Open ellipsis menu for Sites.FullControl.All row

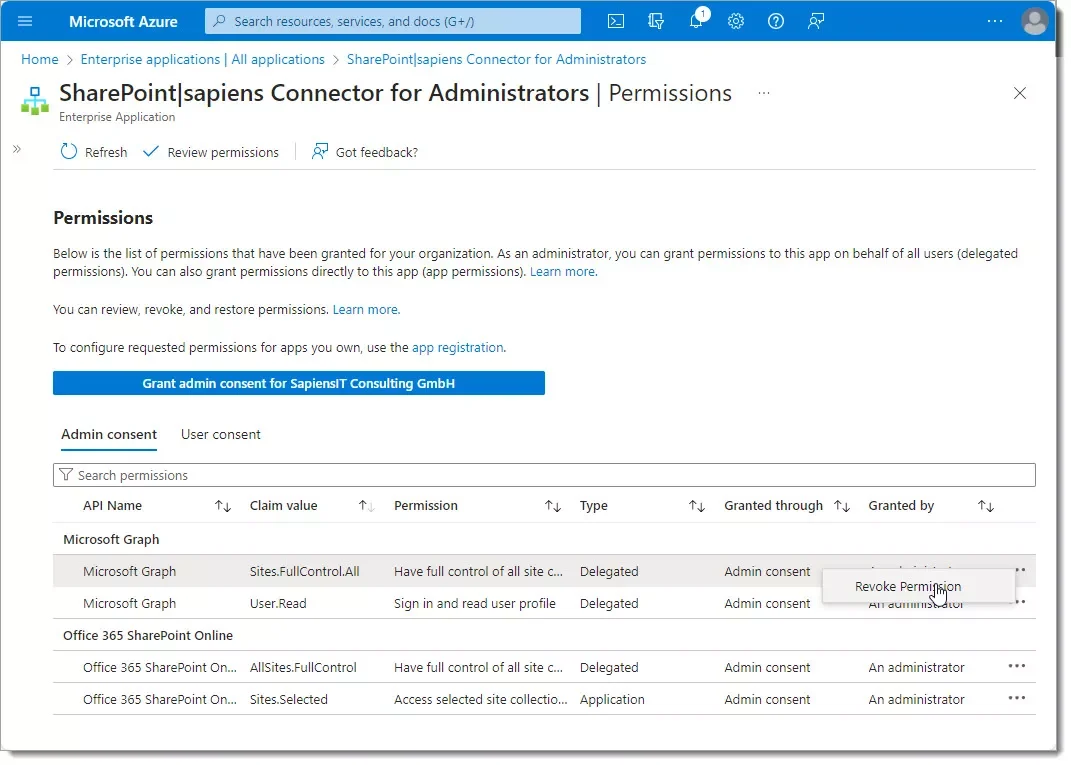pos(1020,570)
